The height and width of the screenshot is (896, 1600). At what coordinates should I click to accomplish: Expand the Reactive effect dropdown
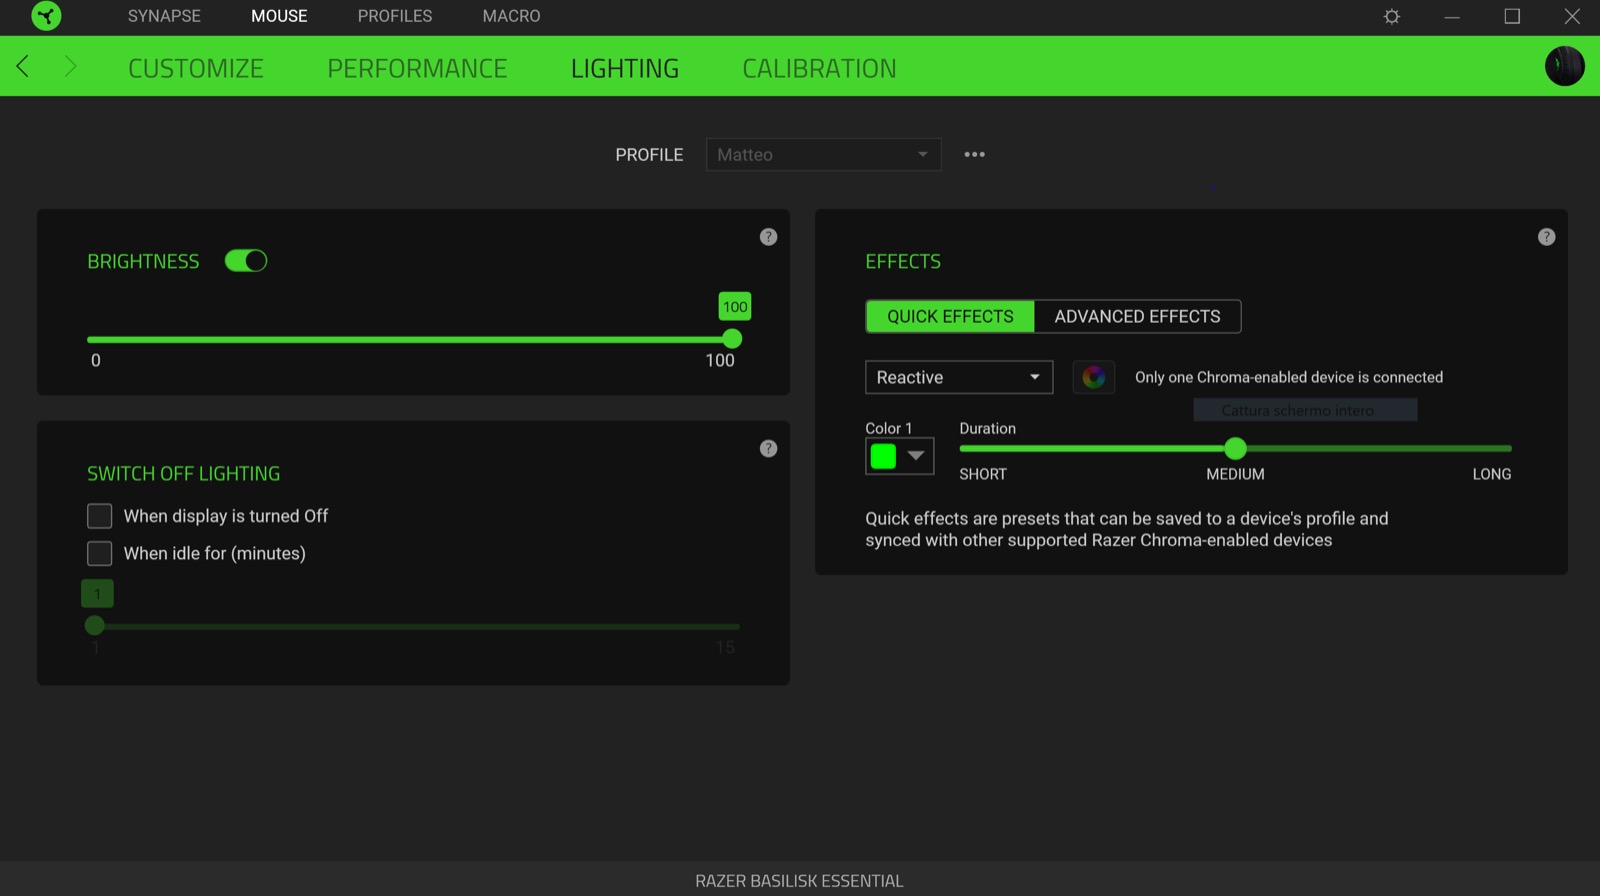[958, 377]
